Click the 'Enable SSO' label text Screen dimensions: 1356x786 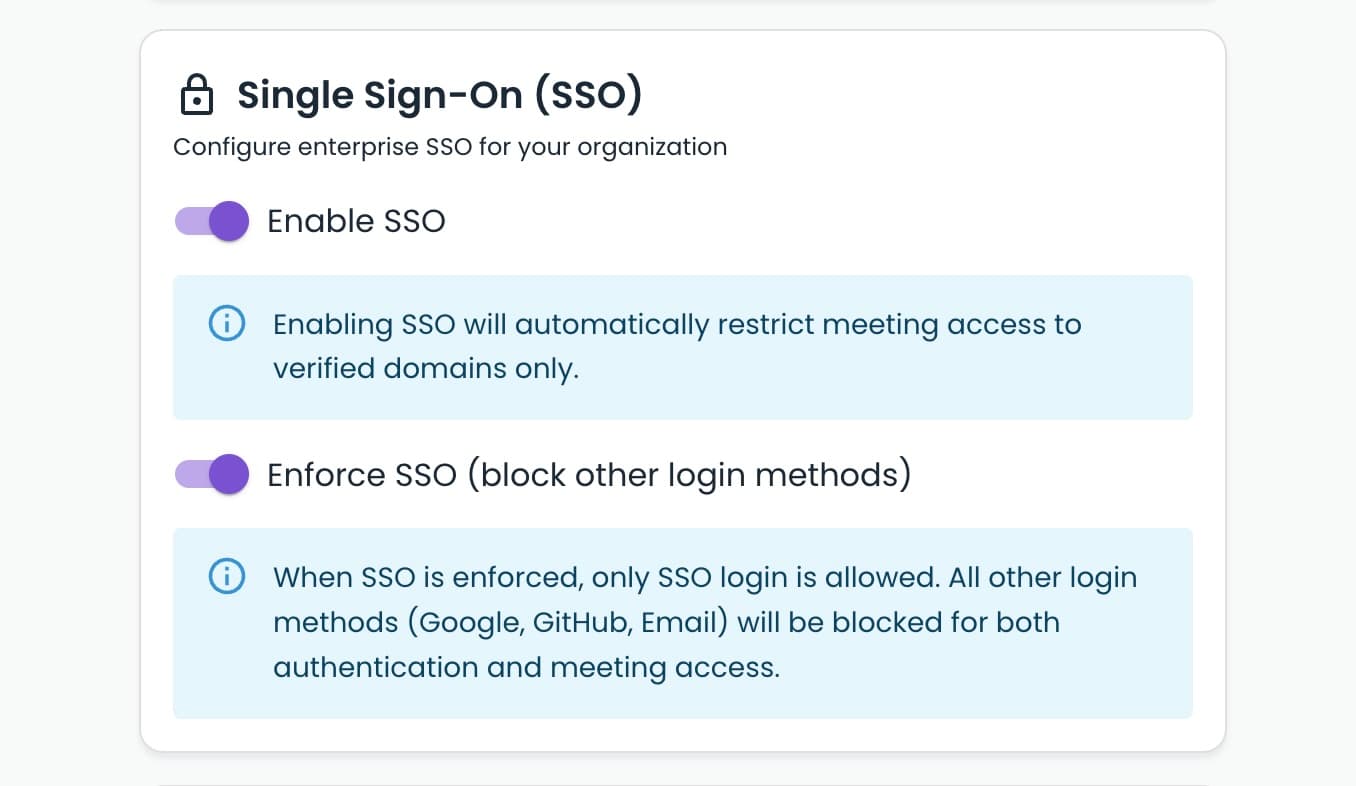[x=356, y=221]
